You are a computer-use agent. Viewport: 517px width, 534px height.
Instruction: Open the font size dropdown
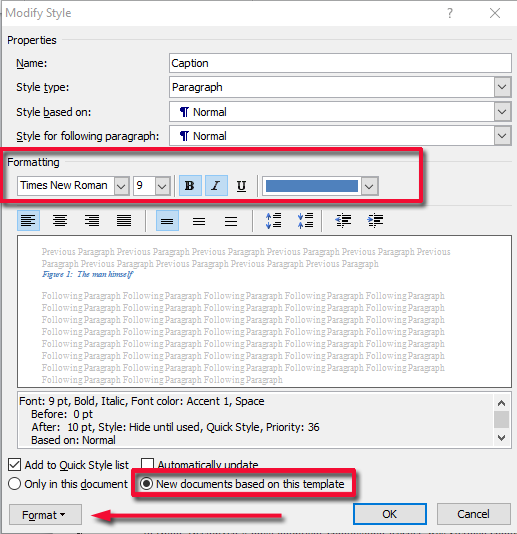coord(162,186)
